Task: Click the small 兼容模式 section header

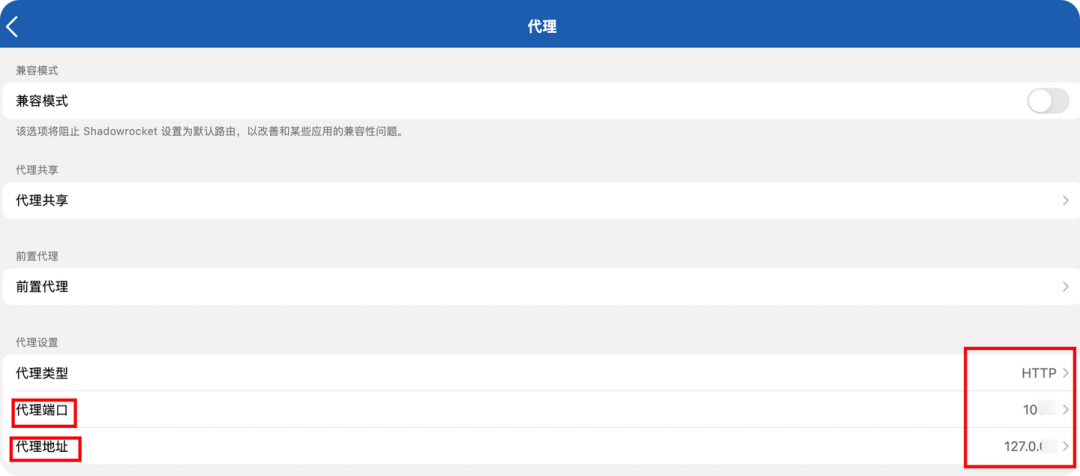Action: click(37, 70)
